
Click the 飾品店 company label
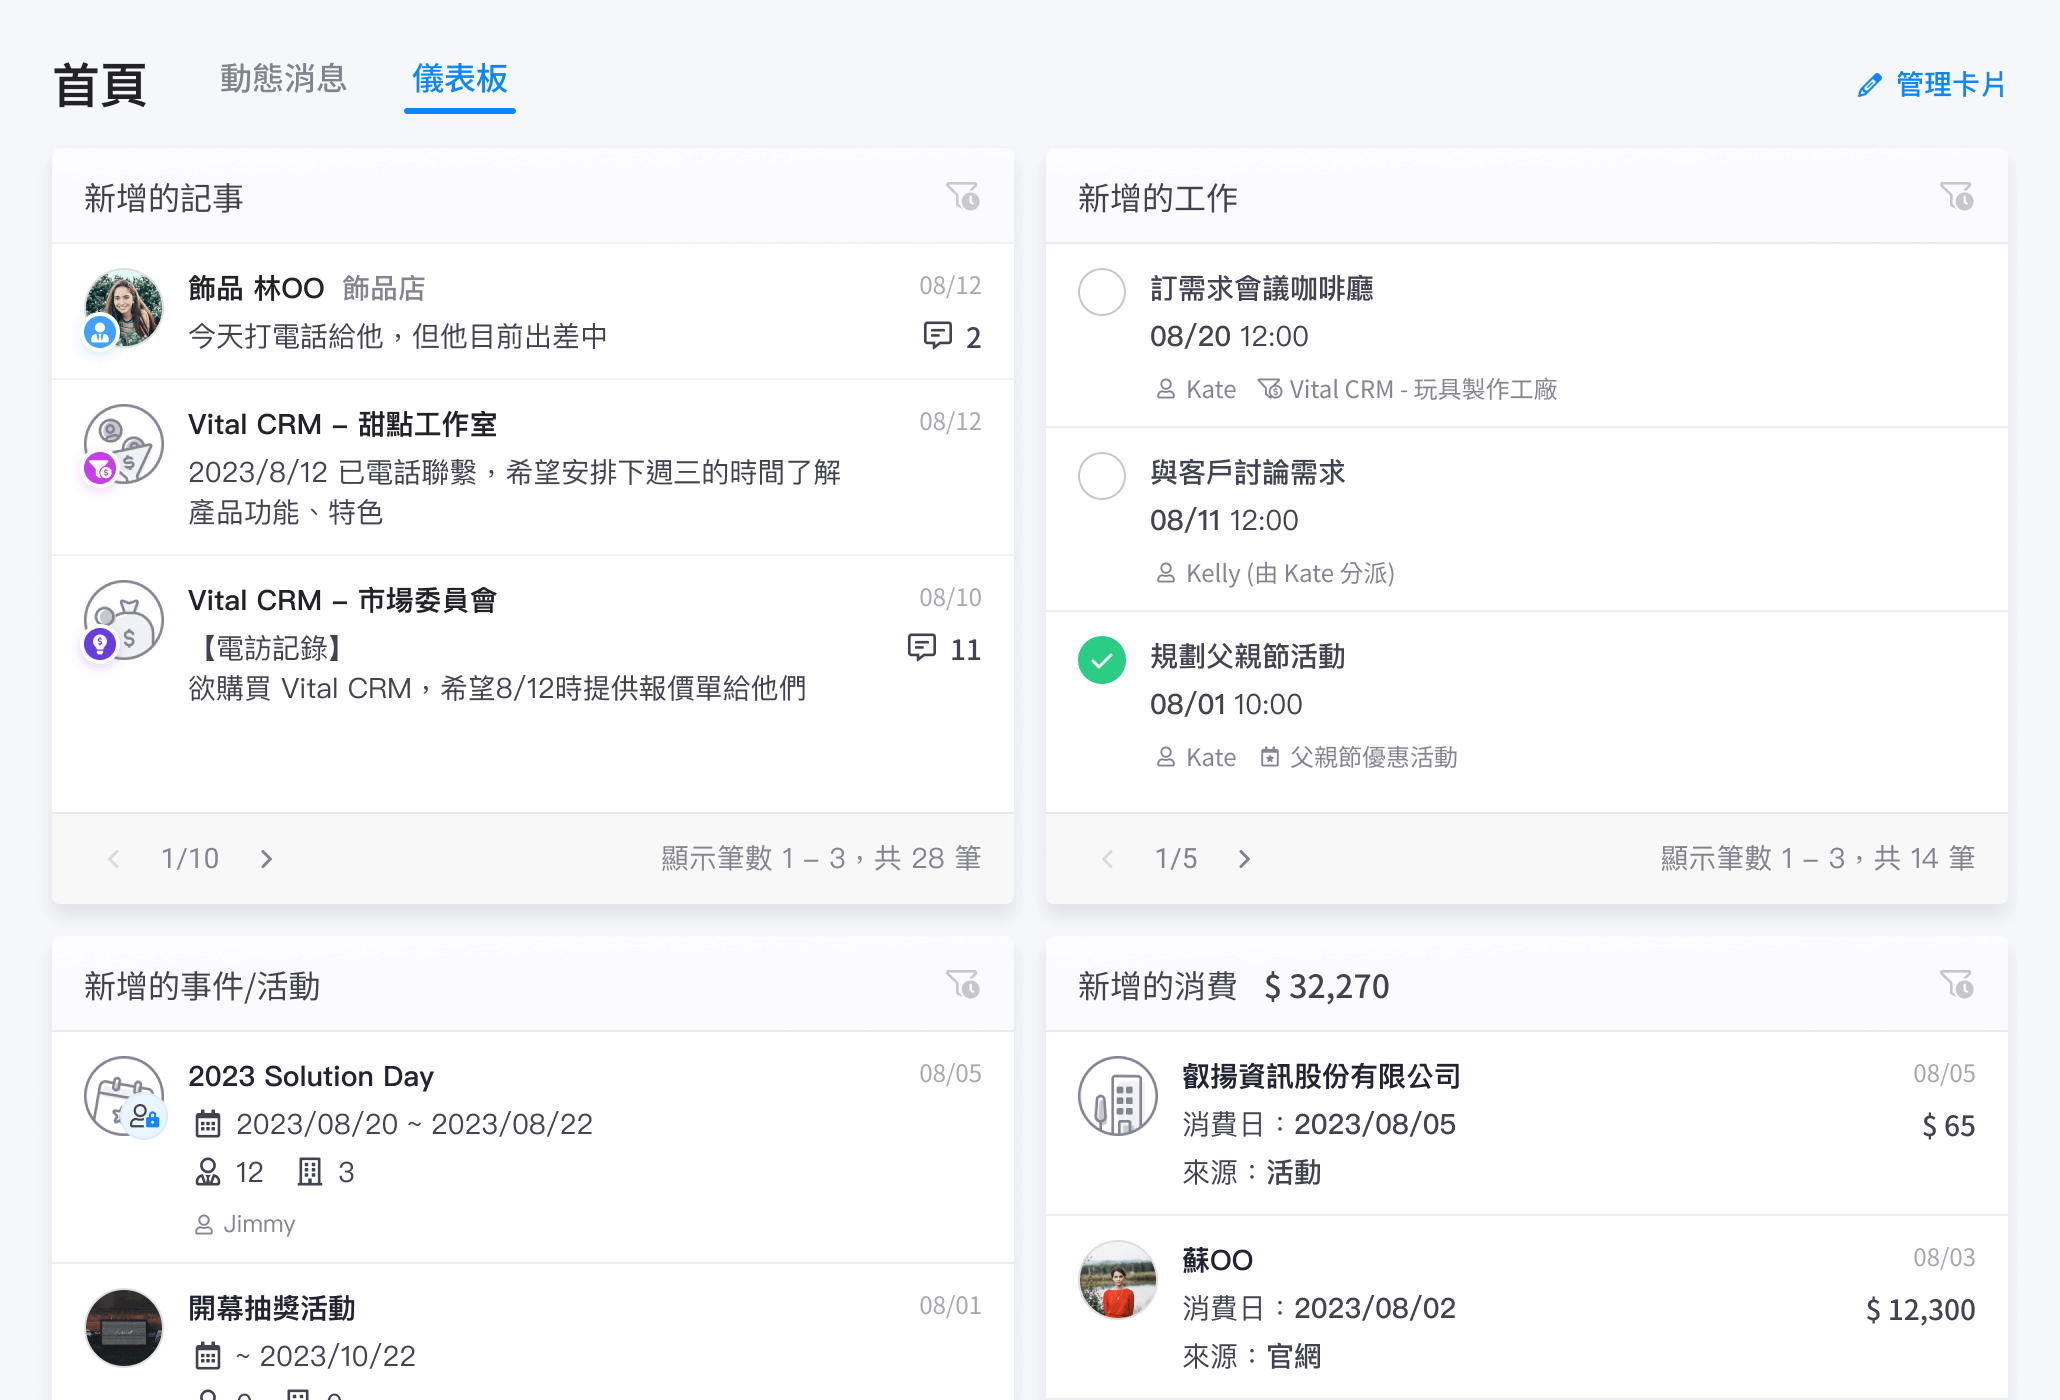pos(384,288)
